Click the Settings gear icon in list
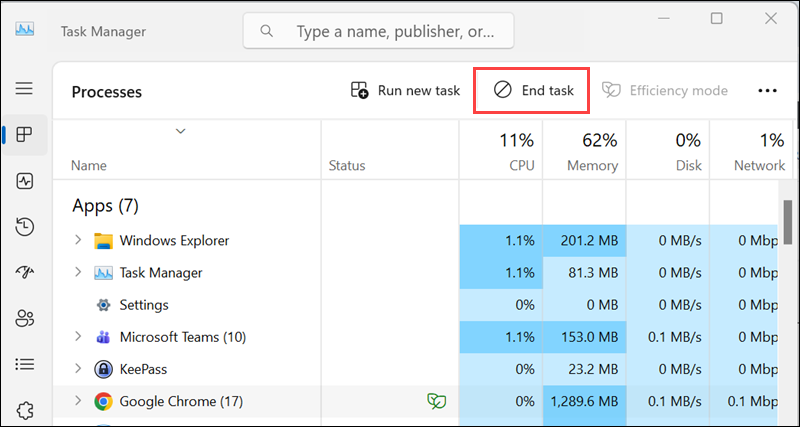Image resolution: width=800 pixels, height=427 pixels. (x=103, y=305)
